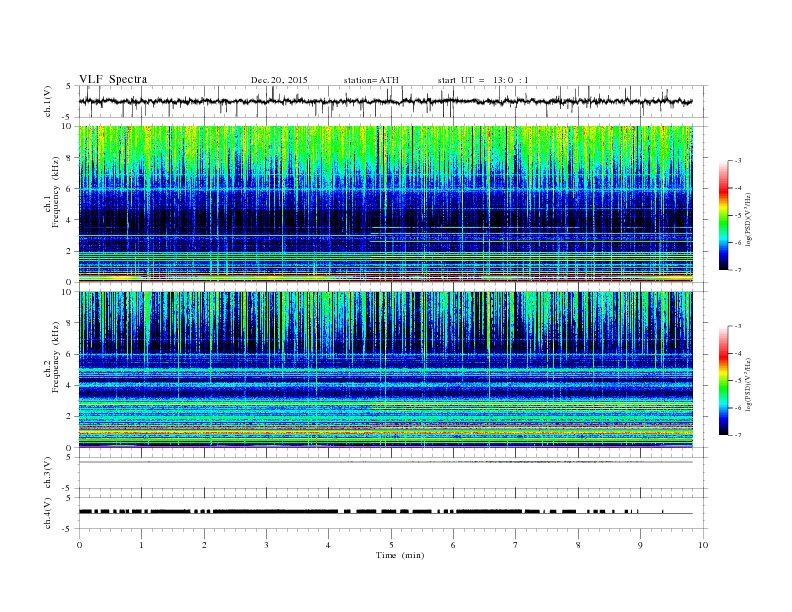Click the "4" kHz tick on ch.2 spectrogram
792x612 pixels.
(x=69, y=385)
